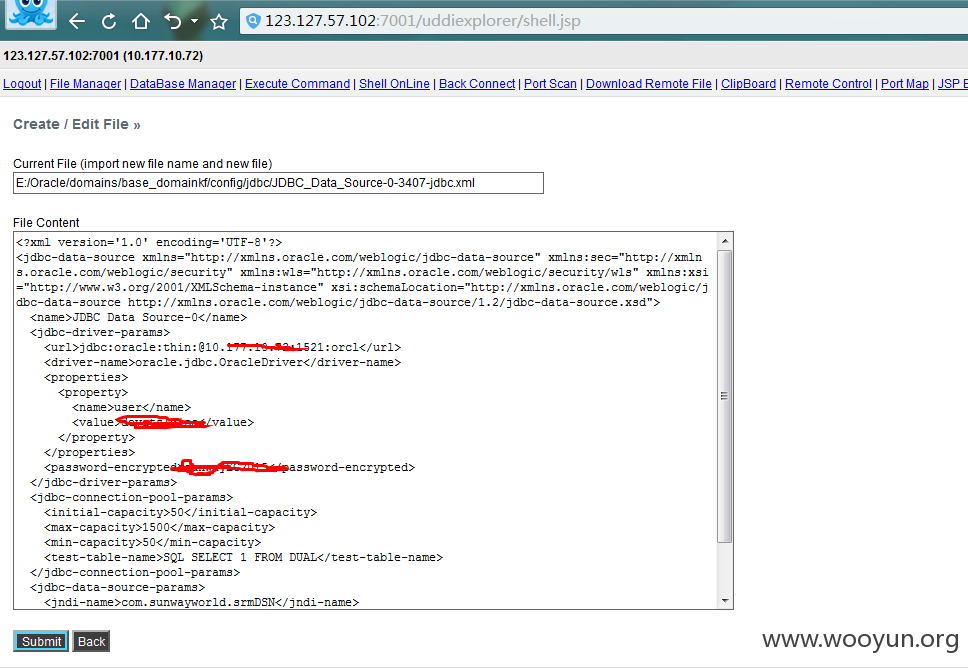Click the 'Create / Edit File »' heading
Viewport: 968px width, 668px height.
click(x=77, y=124)
